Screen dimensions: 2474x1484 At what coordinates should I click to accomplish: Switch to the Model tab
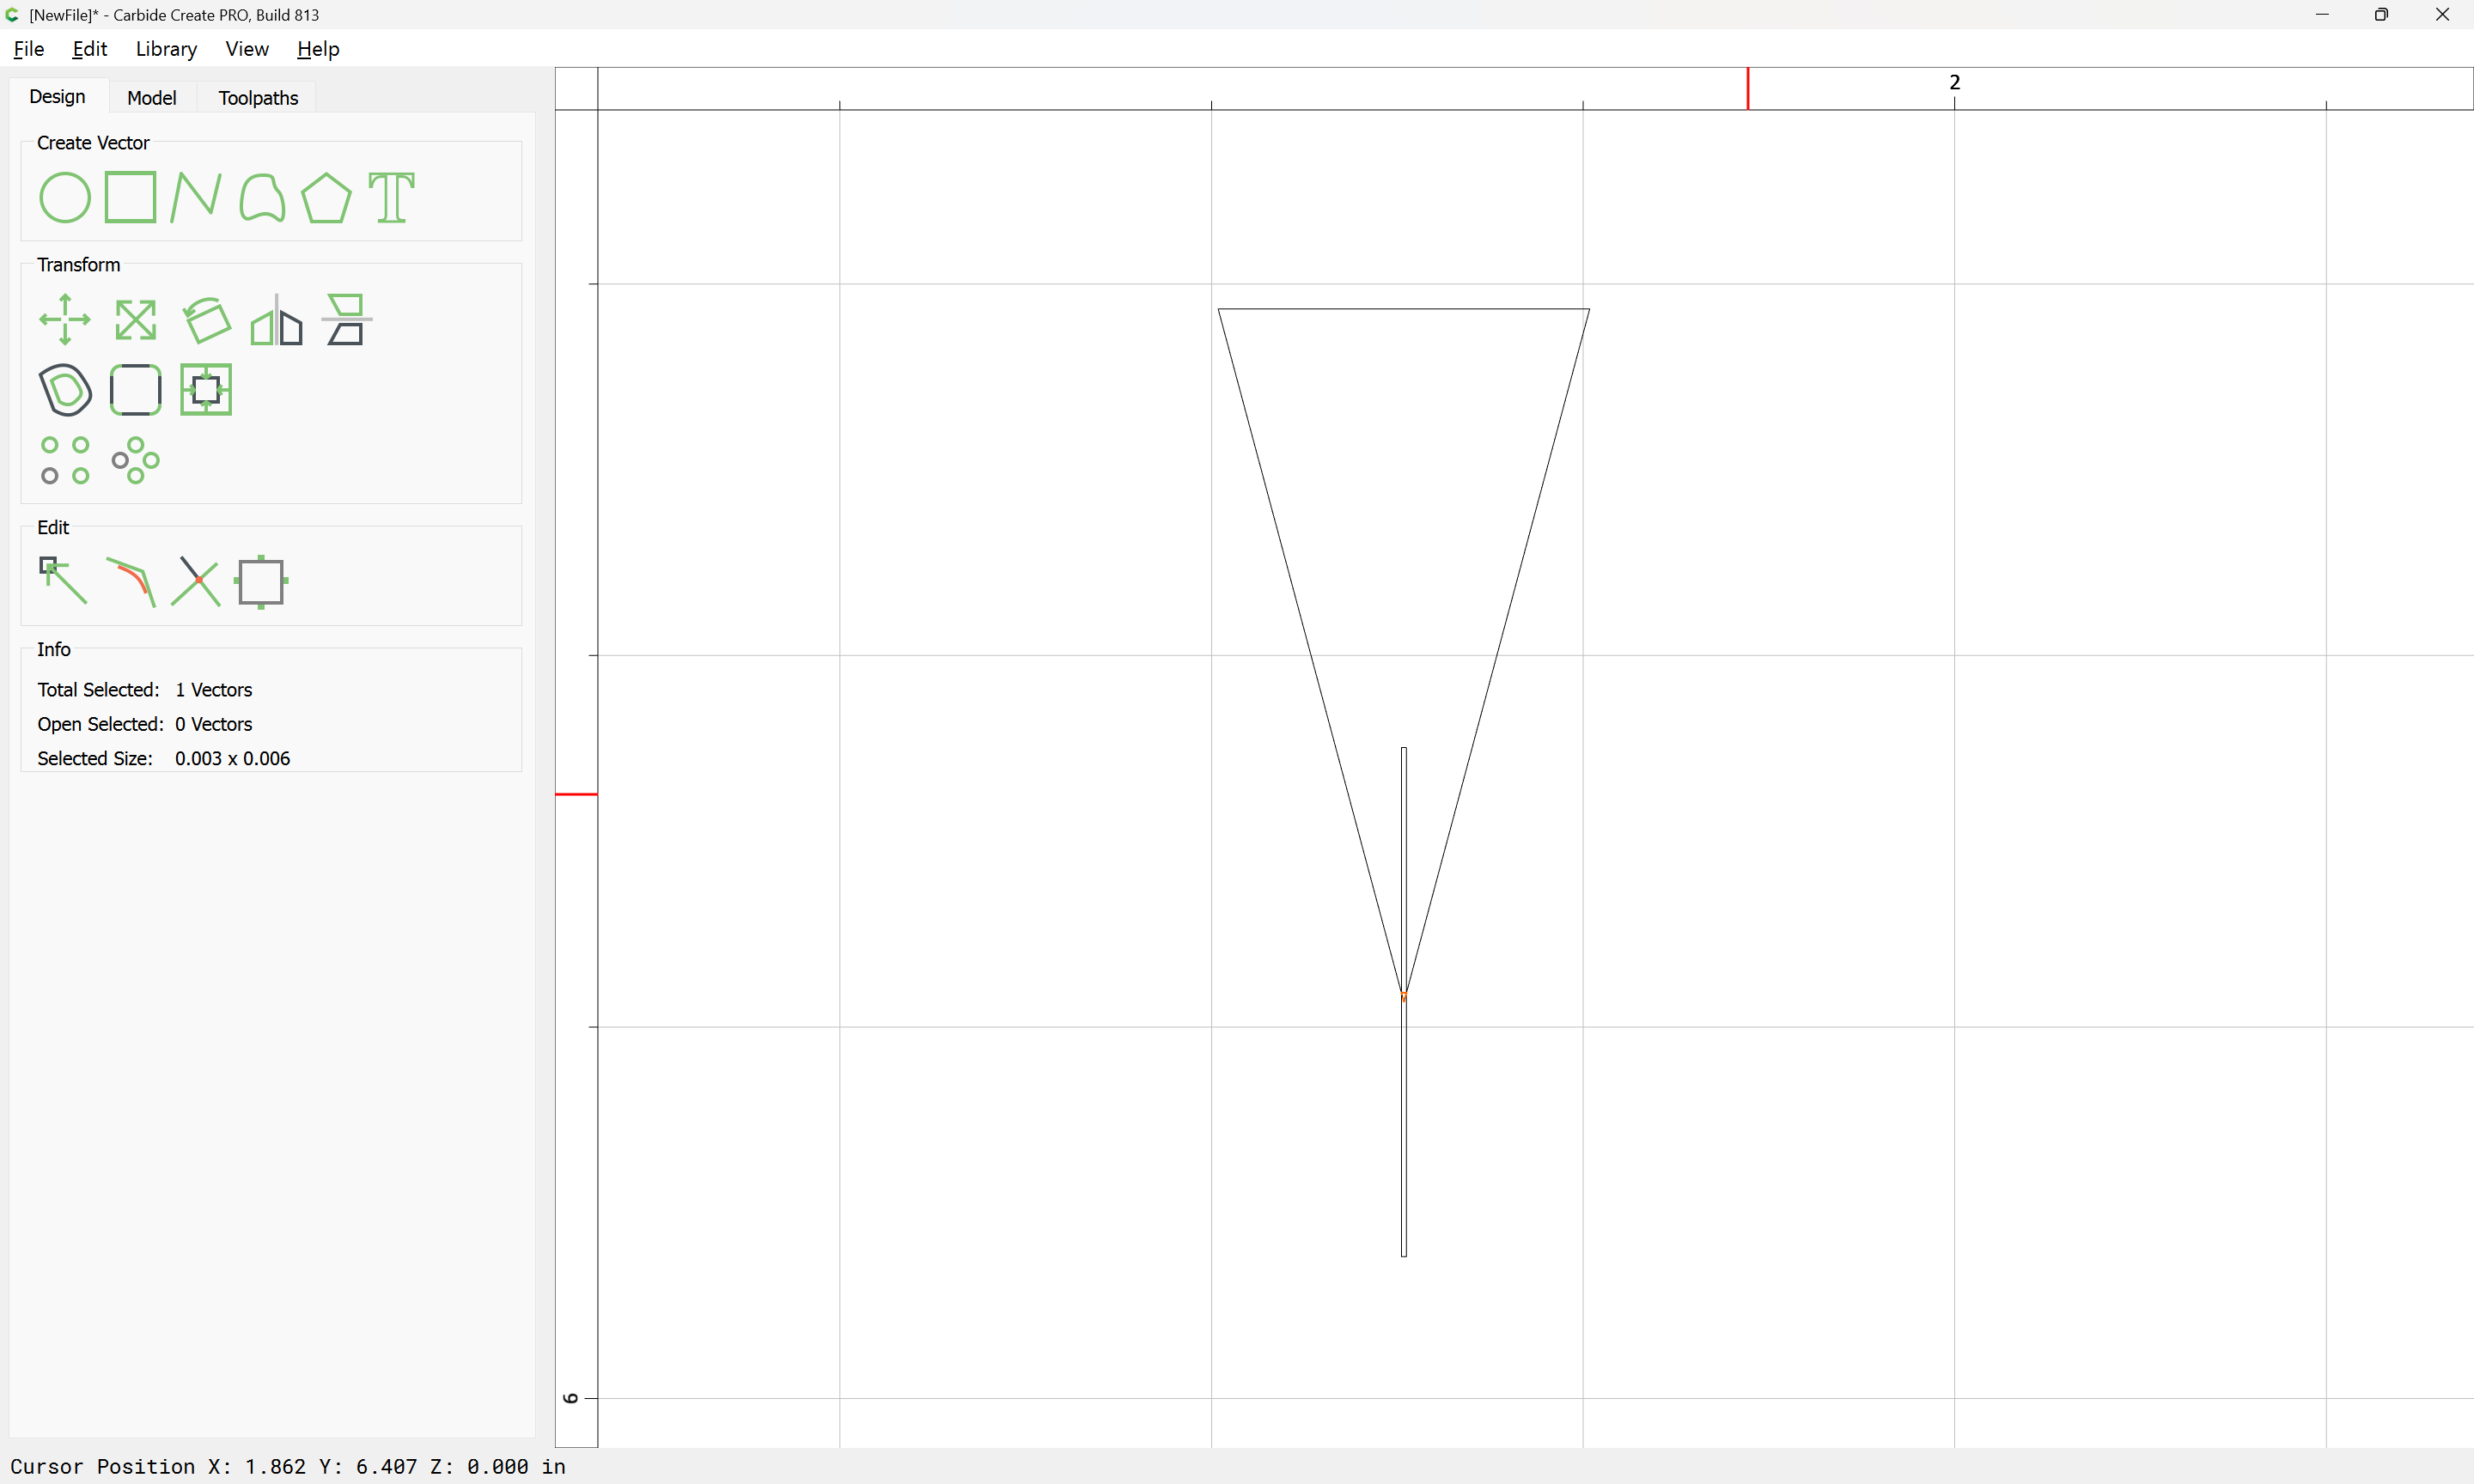tap(152, 98)
